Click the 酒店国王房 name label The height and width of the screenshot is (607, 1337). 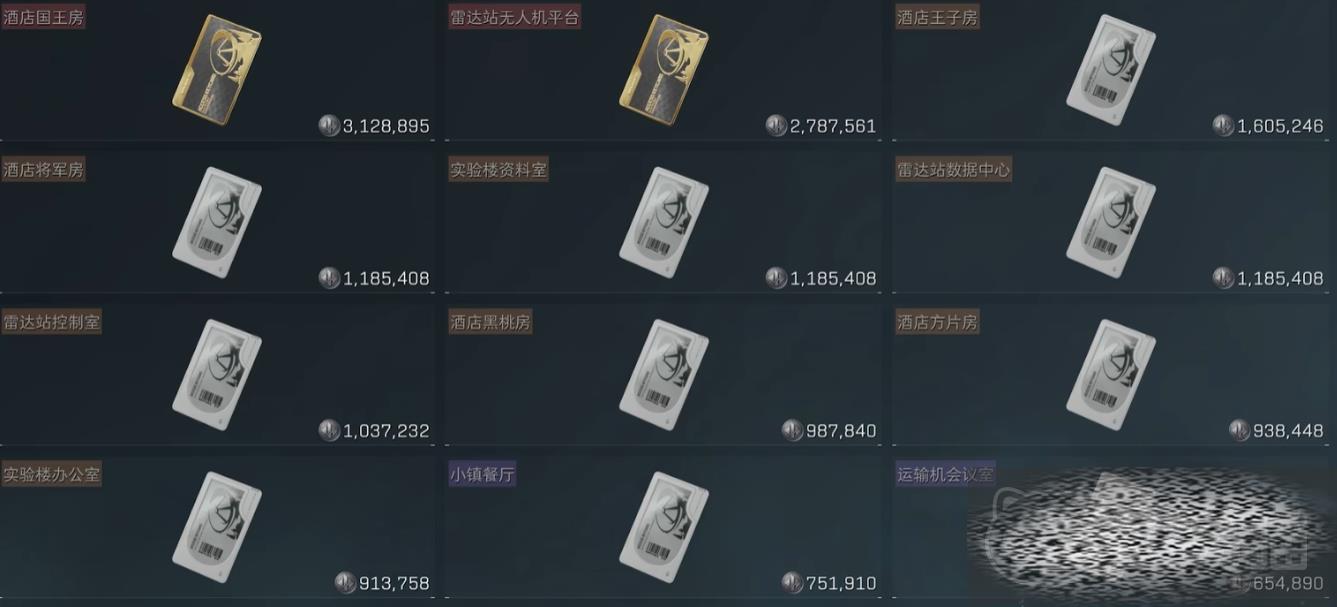click(x=44, y=17)
